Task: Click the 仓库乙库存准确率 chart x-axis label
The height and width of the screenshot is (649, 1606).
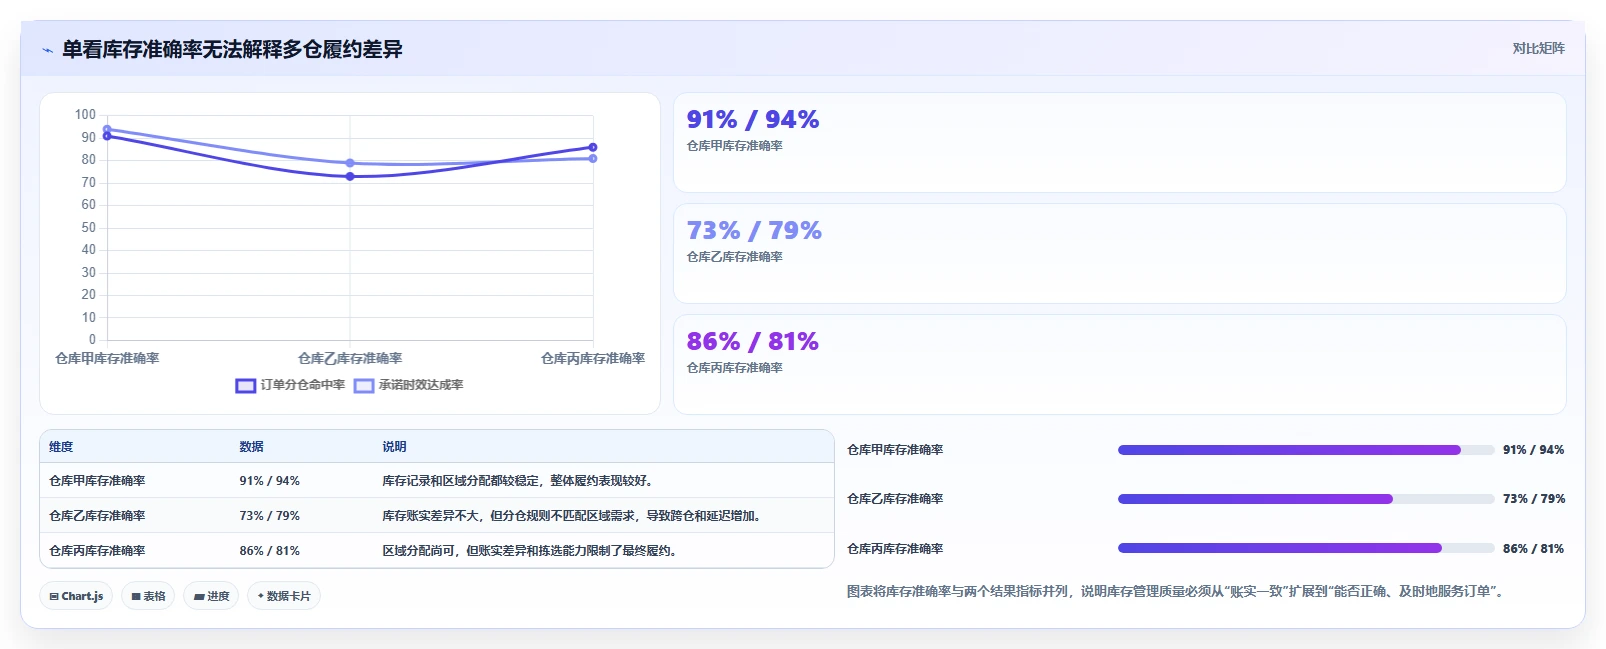Action: 350,358
